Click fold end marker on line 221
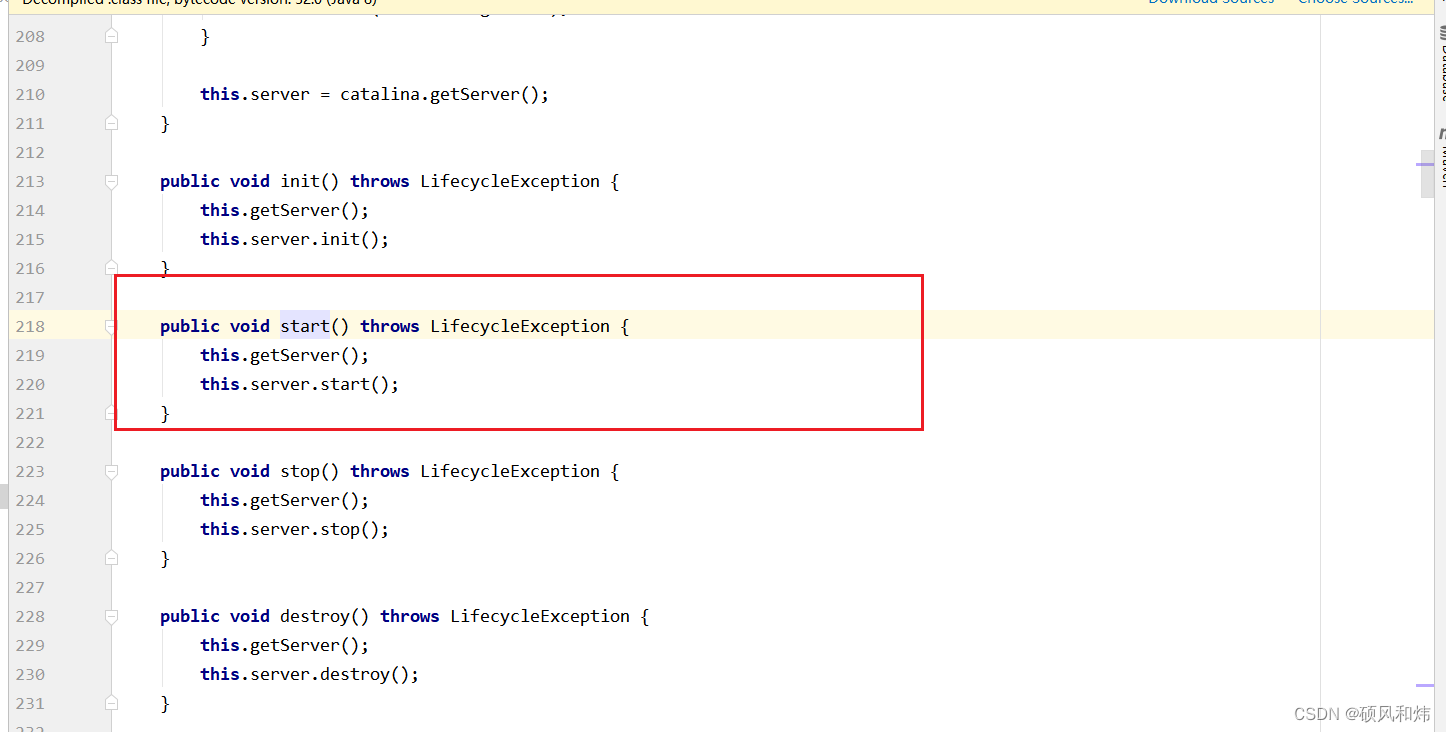1446x732 pixels. [x=111, y=413]
